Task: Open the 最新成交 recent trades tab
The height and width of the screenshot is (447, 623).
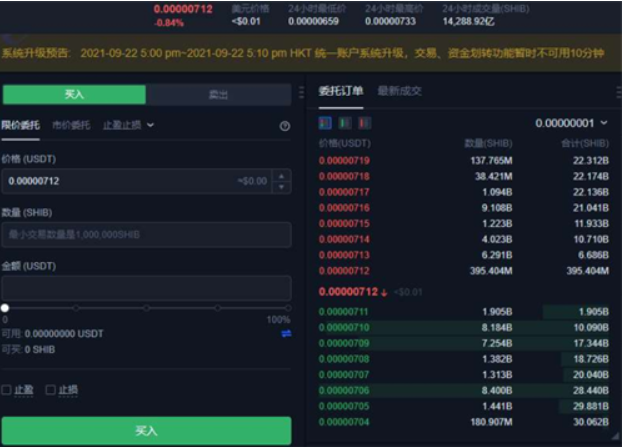Action: [x=399, y=91]
